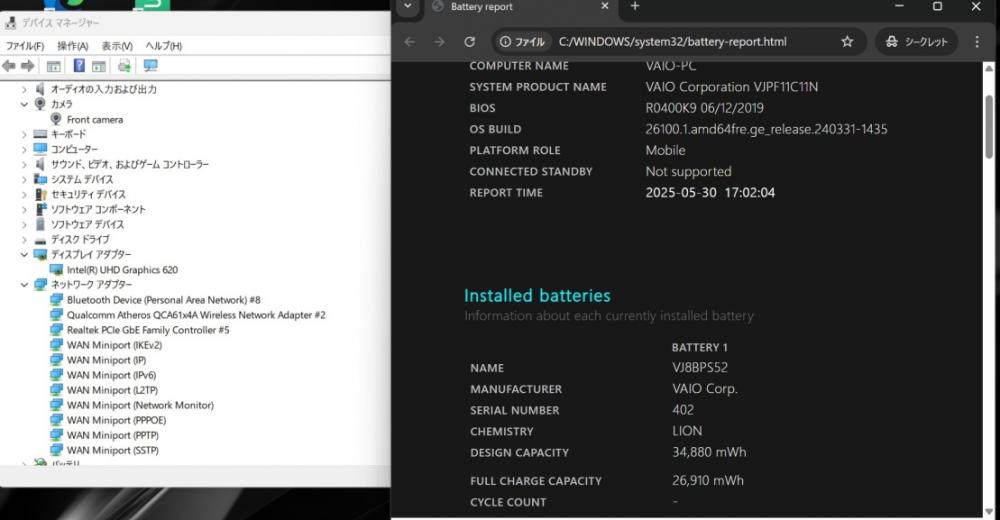Viewport: 1000px width, 520px height.
Task: Click the Front camera webcam icon
Action: click(56, 119)
